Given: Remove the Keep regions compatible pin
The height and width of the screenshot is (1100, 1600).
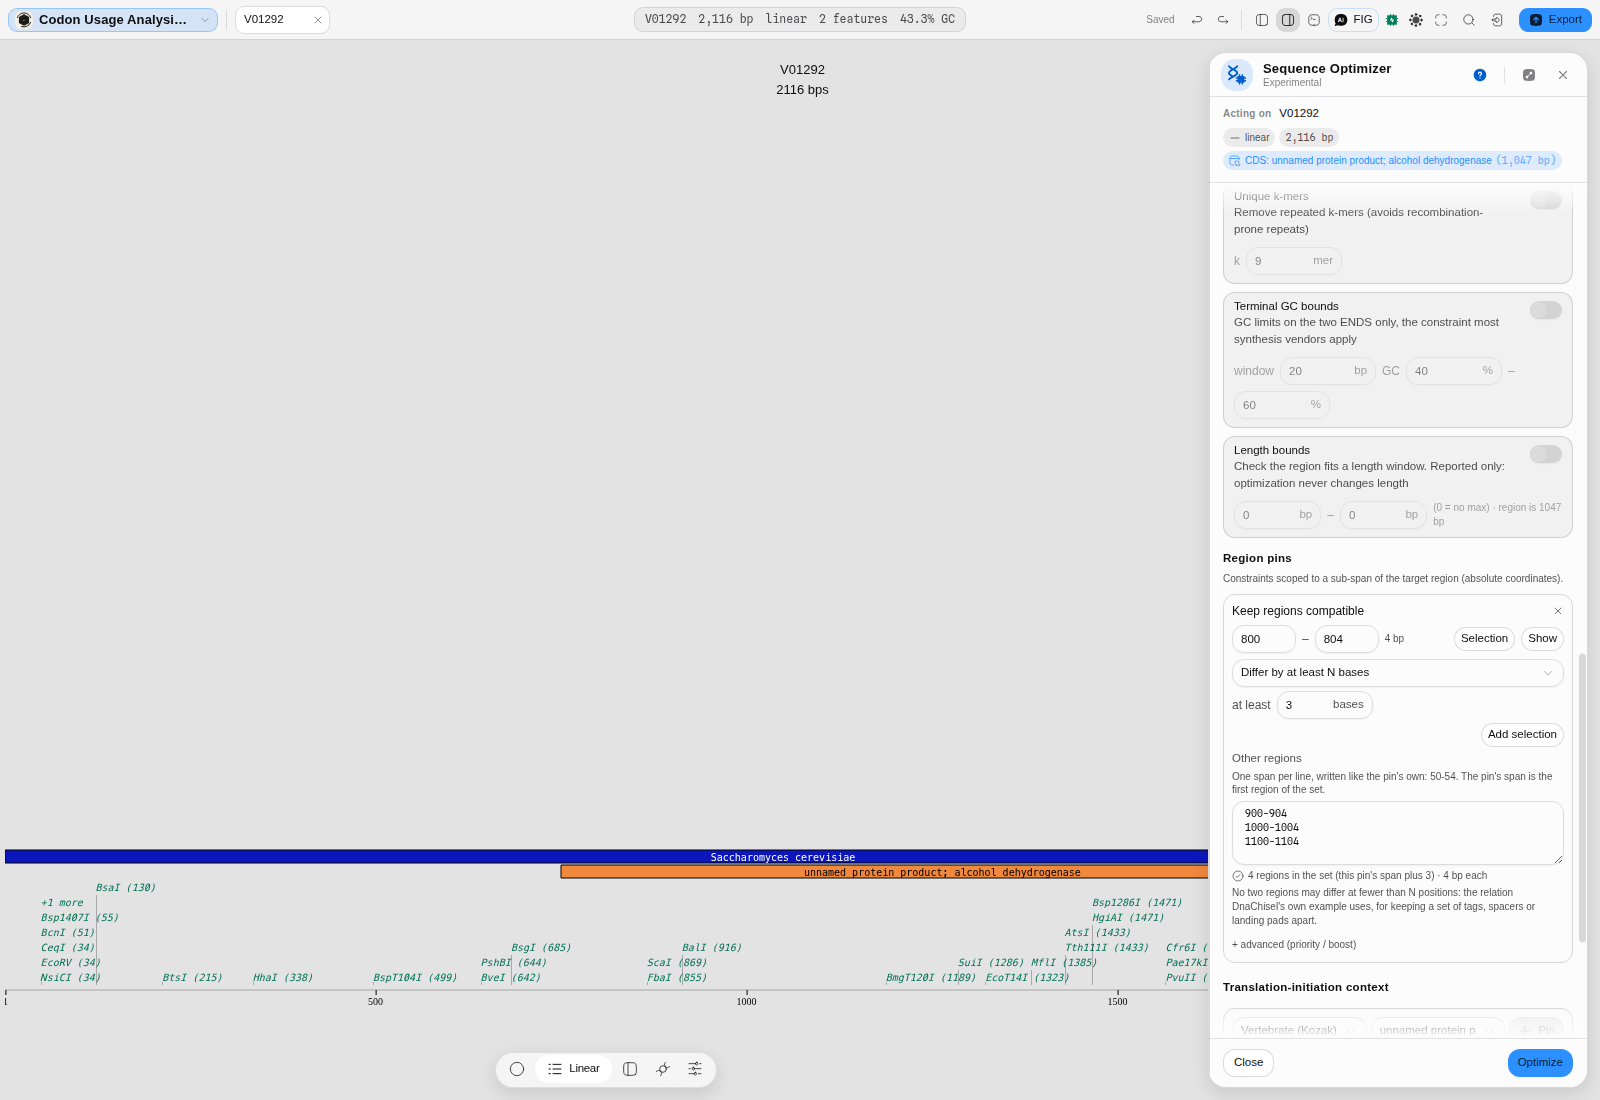Looking at the screenshot, I should (x=1557, y=611).
